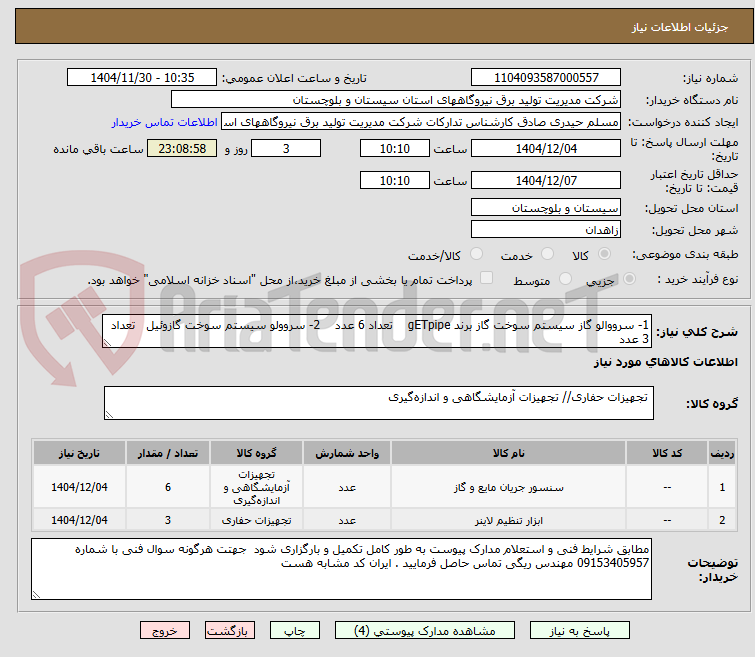Select the کالا/خدمت radio button
This screenshot has height=657, width=755.
477,254
